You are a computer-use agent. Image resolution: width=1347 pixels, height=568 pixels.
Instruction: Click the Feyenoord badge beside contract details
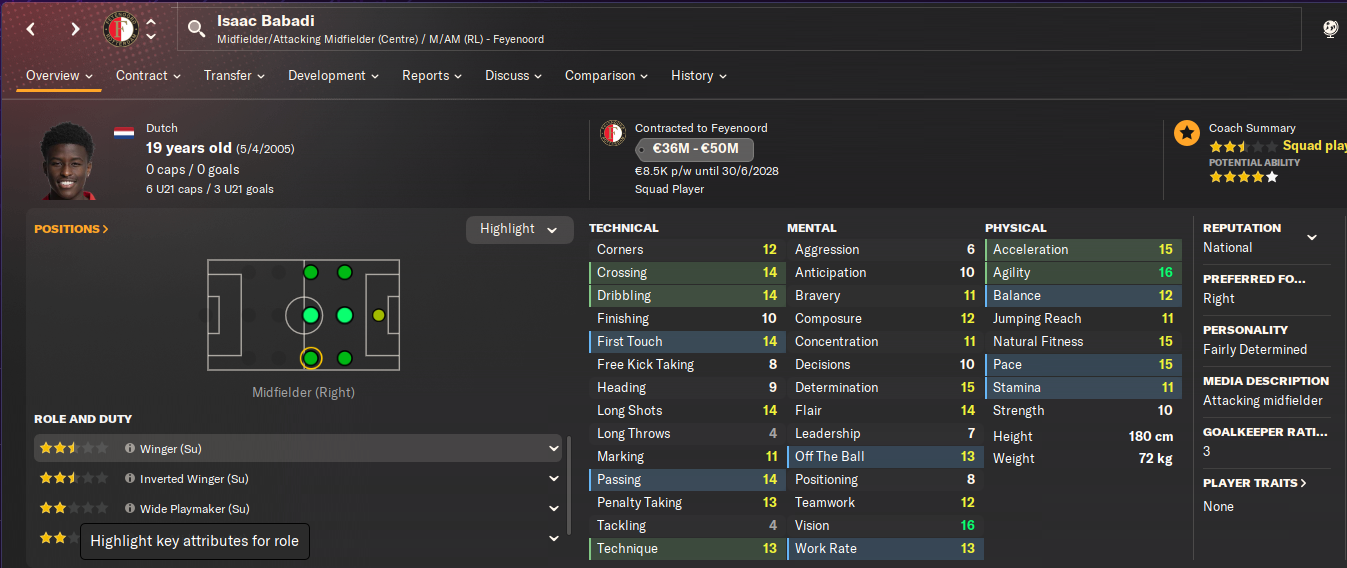613,133
